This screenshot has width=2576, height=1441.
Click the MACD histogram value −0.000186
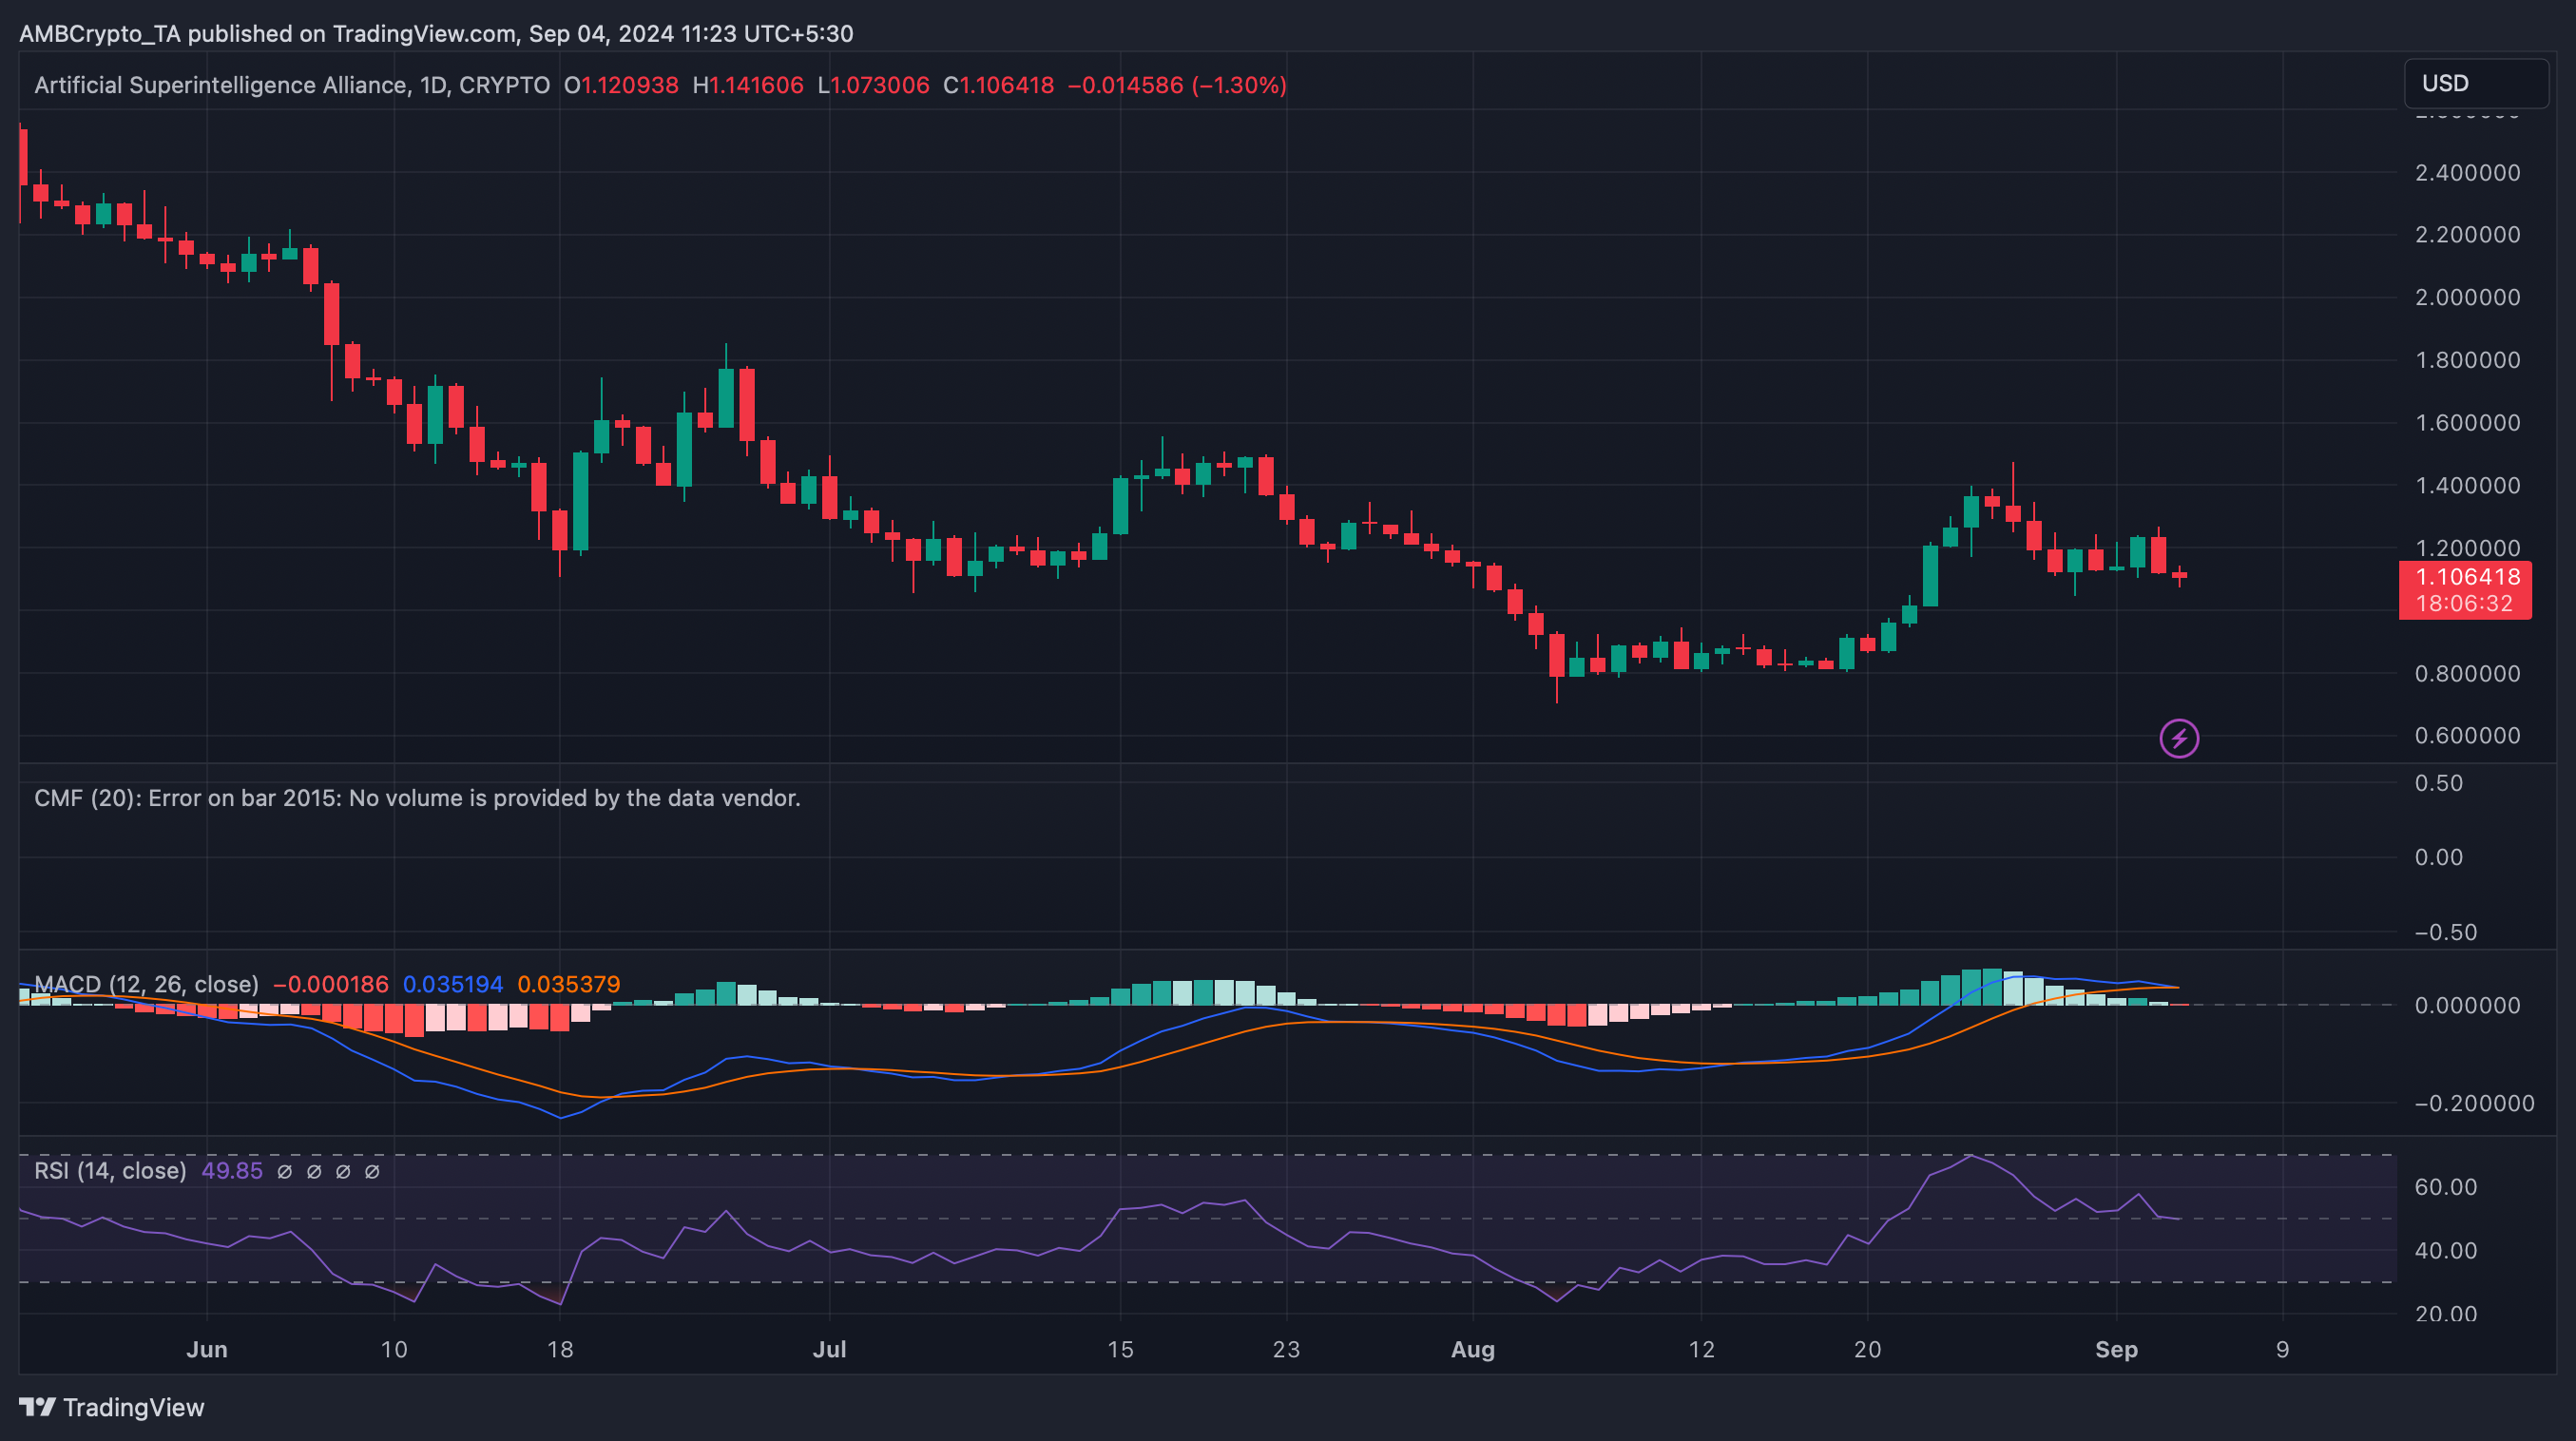[330, 984]
